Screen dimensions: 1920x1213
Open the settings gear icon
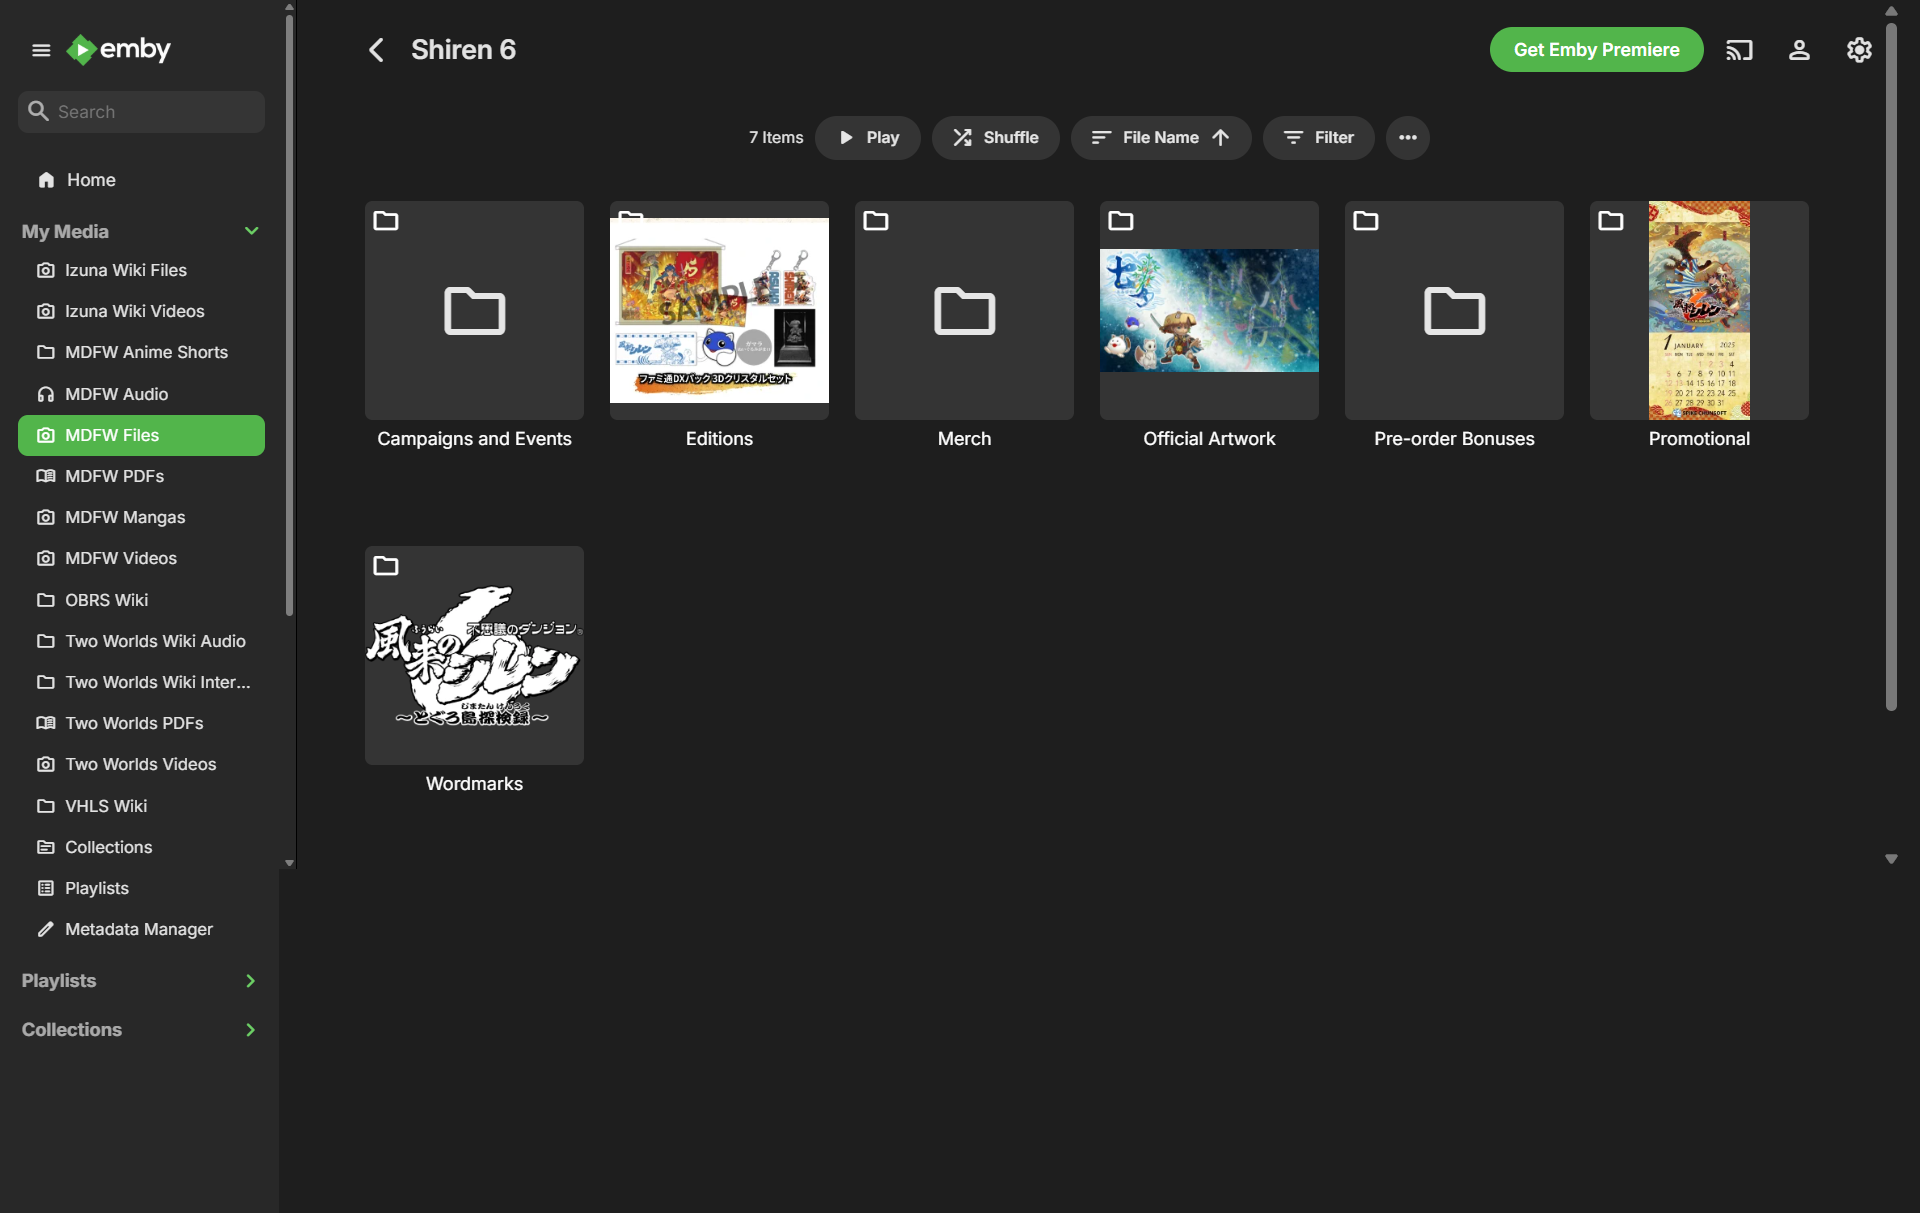pyautogui.click(x=1859, y=50)
